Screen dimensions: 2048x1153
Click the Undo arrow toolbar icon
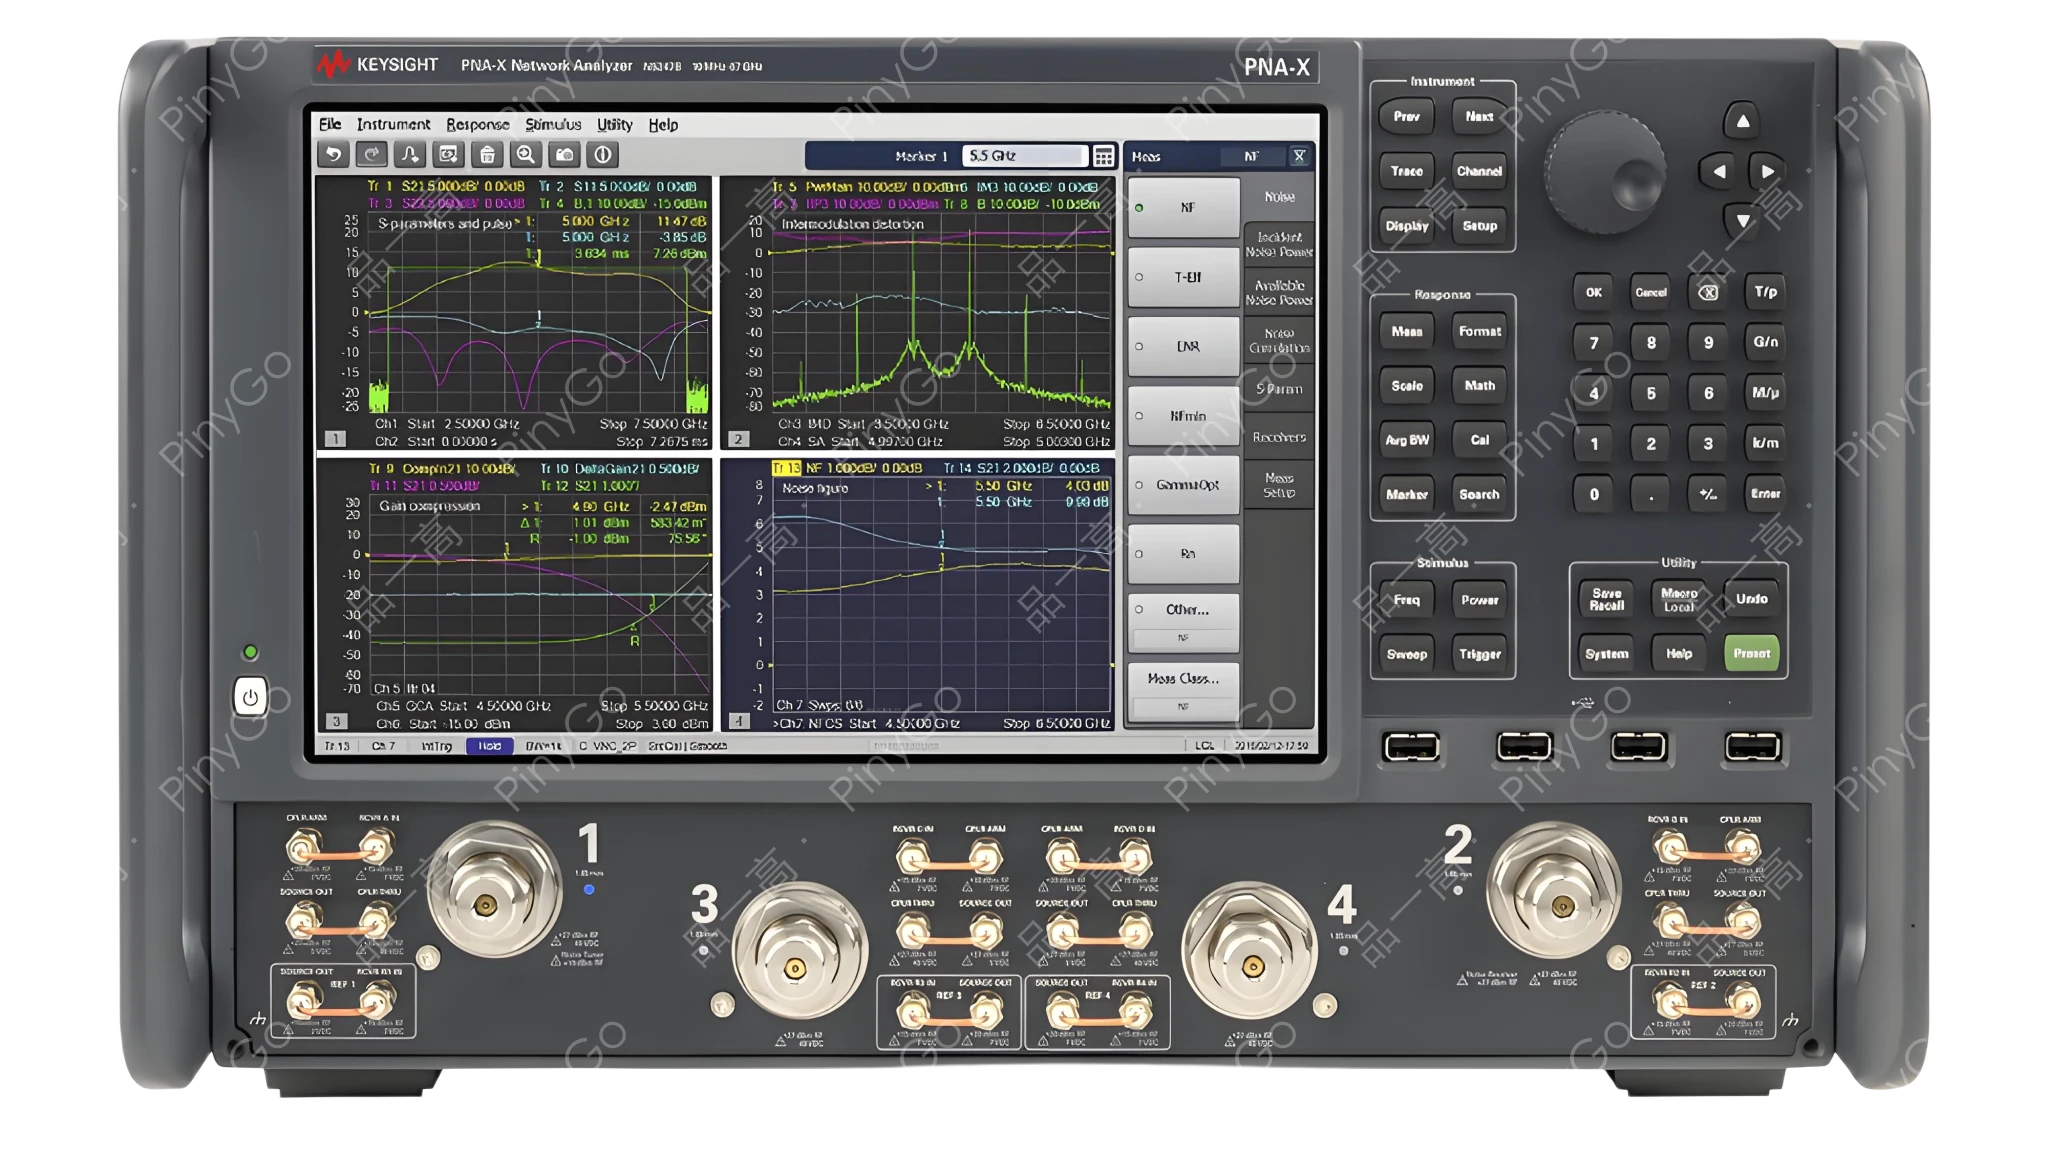(333, 153)
